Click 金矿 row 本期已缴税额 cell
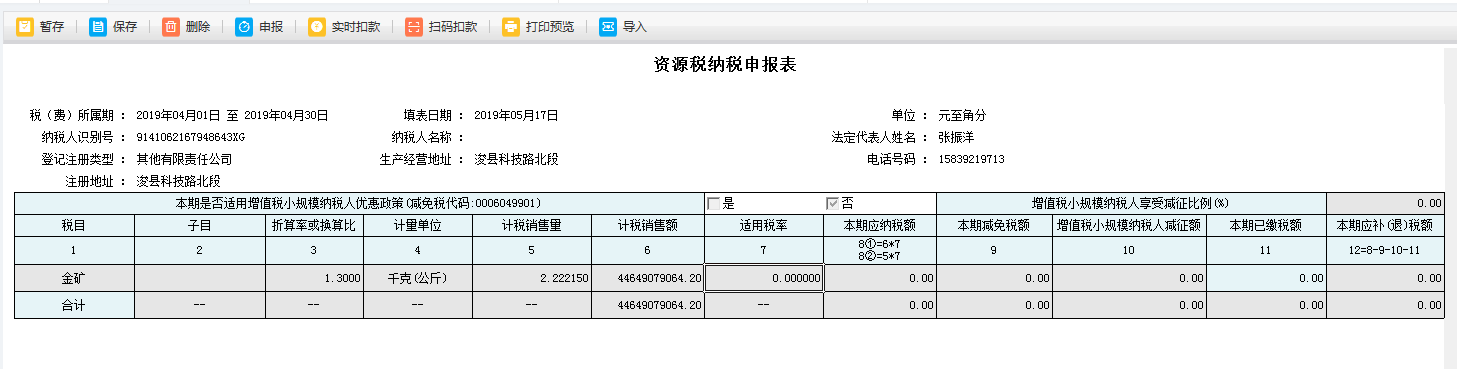The width and height of the screenshot is (1457, 369). pyautogui.click(x=1266, y=278)
